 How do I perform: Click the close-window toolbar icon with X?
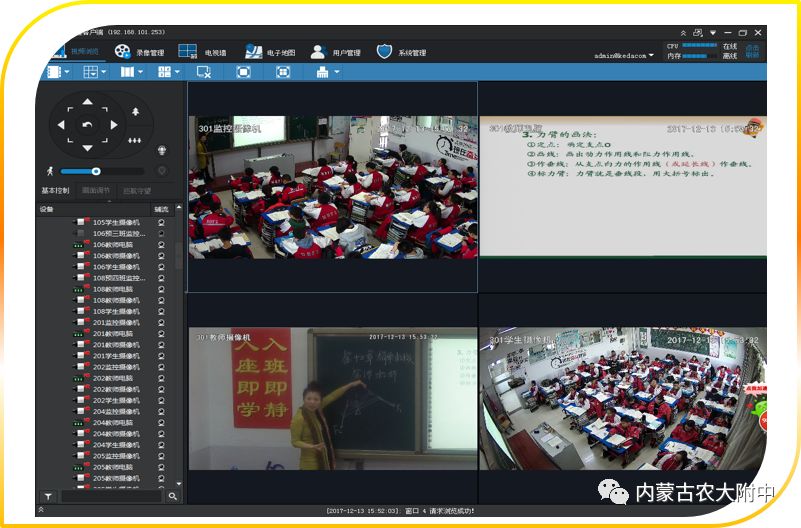click(203, 72)
